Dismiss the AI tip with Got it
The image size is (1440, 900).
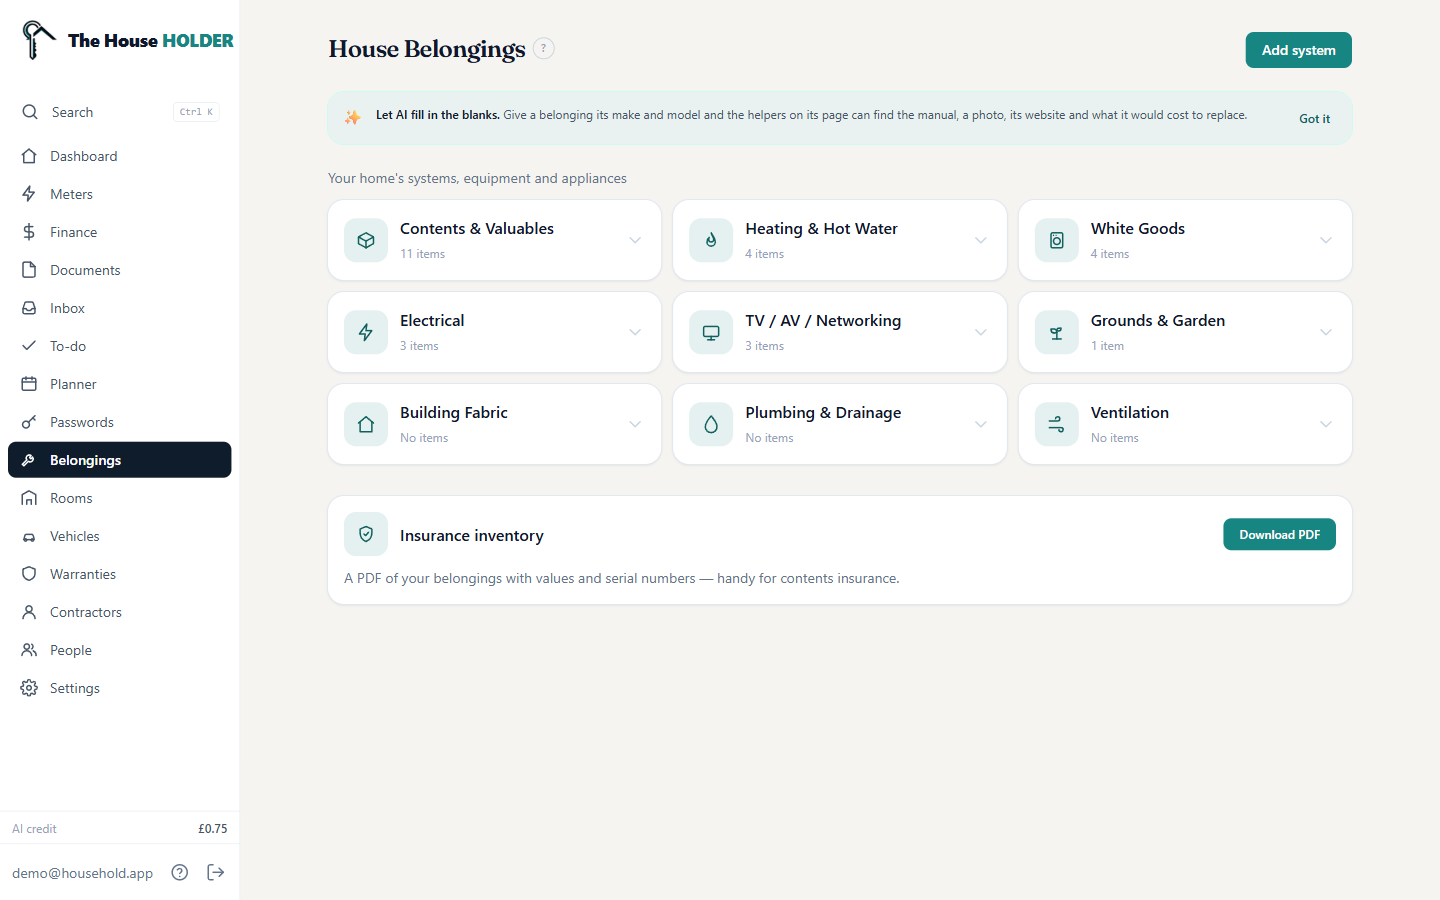point(1314,118)
